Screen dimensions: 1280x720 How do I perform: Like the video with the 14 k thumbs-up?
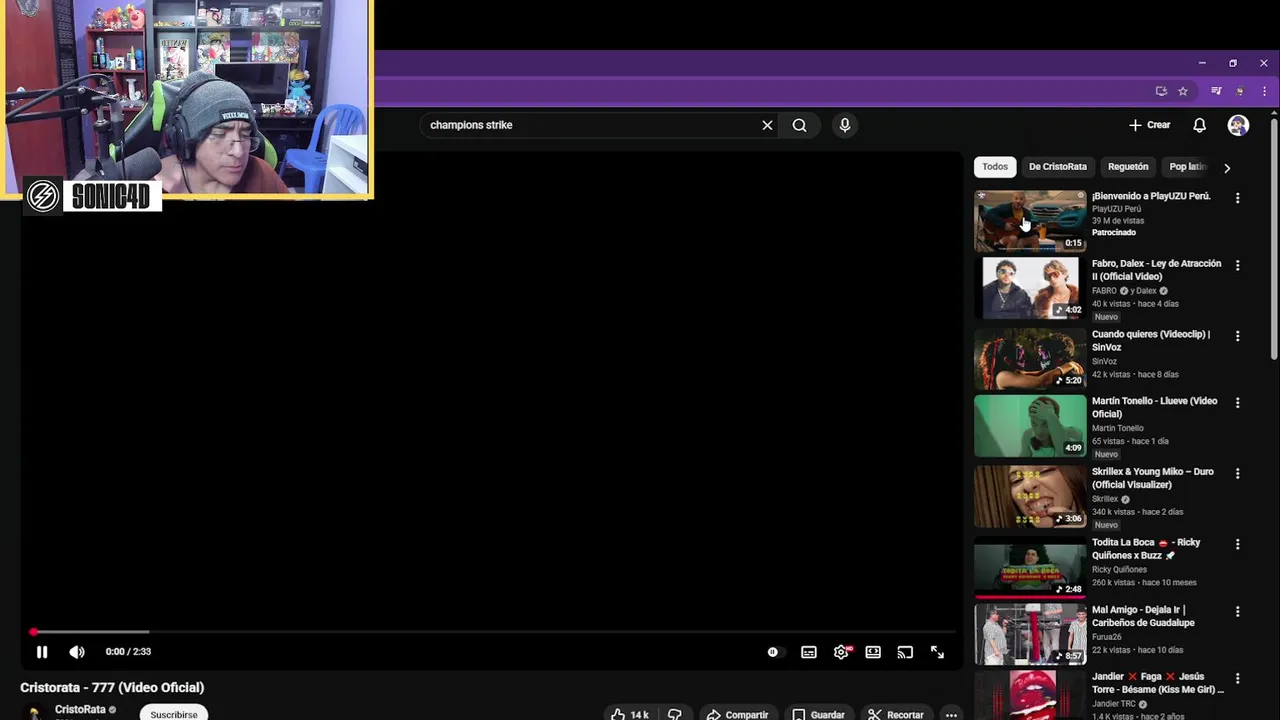pos(630,714)
